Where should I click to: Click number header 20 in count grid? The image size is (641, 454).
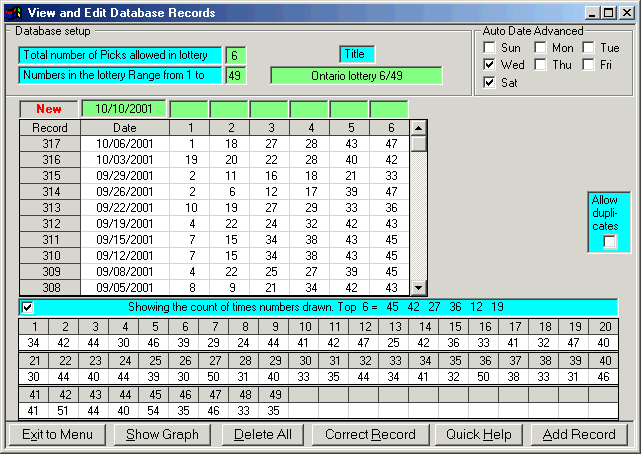(604, 327)
